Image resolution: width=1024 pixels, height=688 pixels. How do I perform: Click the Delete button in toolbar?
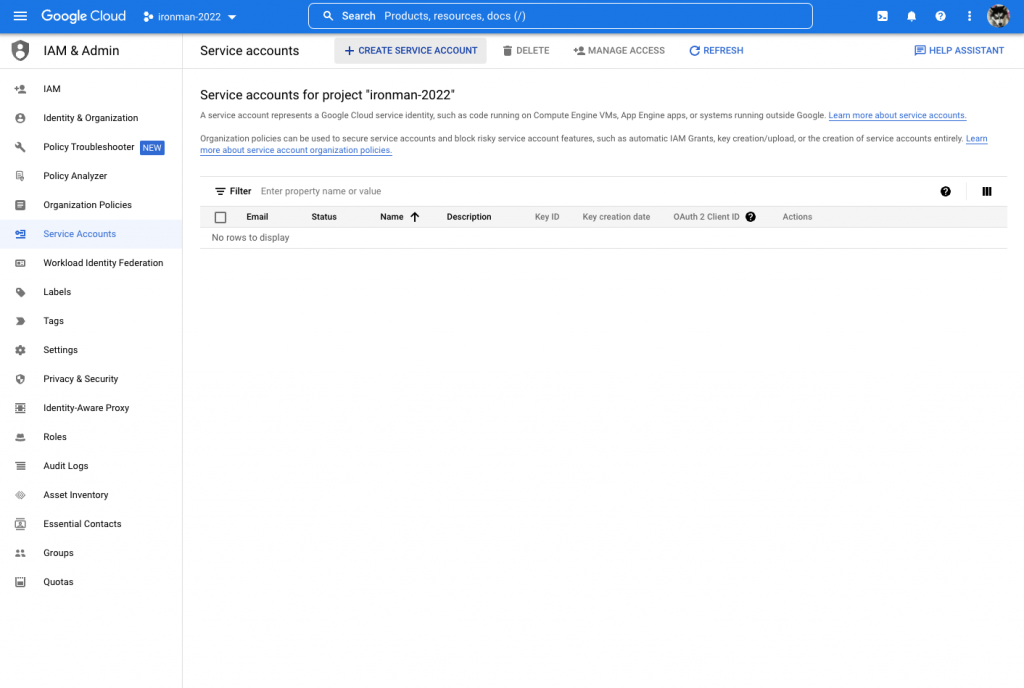(x=526, y=50)
